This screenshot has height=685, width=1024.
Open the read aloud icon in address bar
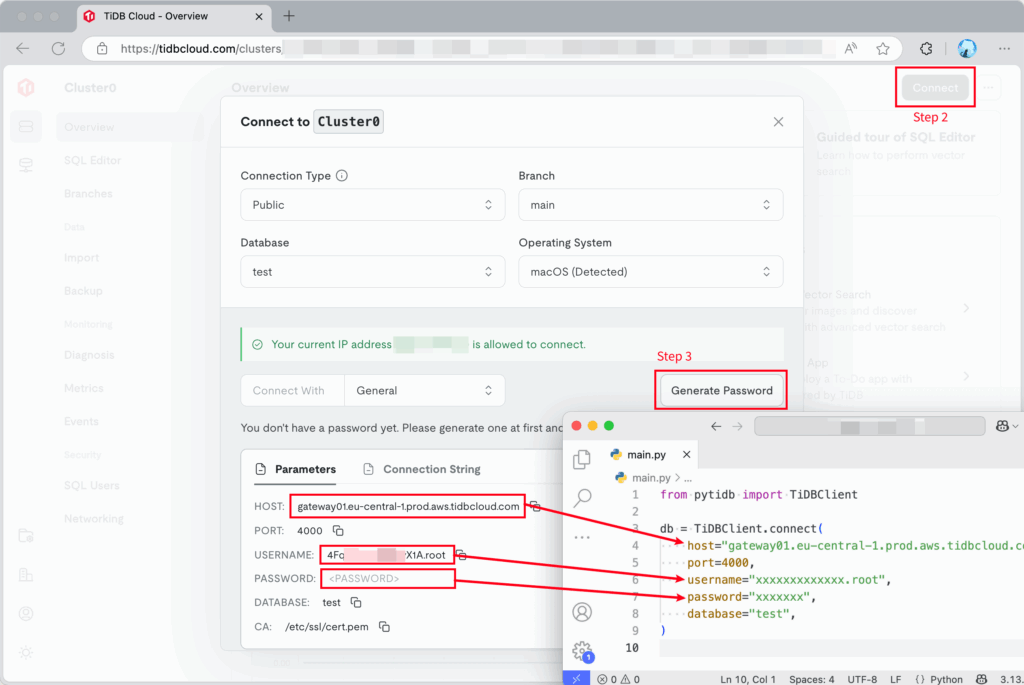[850, 48]
